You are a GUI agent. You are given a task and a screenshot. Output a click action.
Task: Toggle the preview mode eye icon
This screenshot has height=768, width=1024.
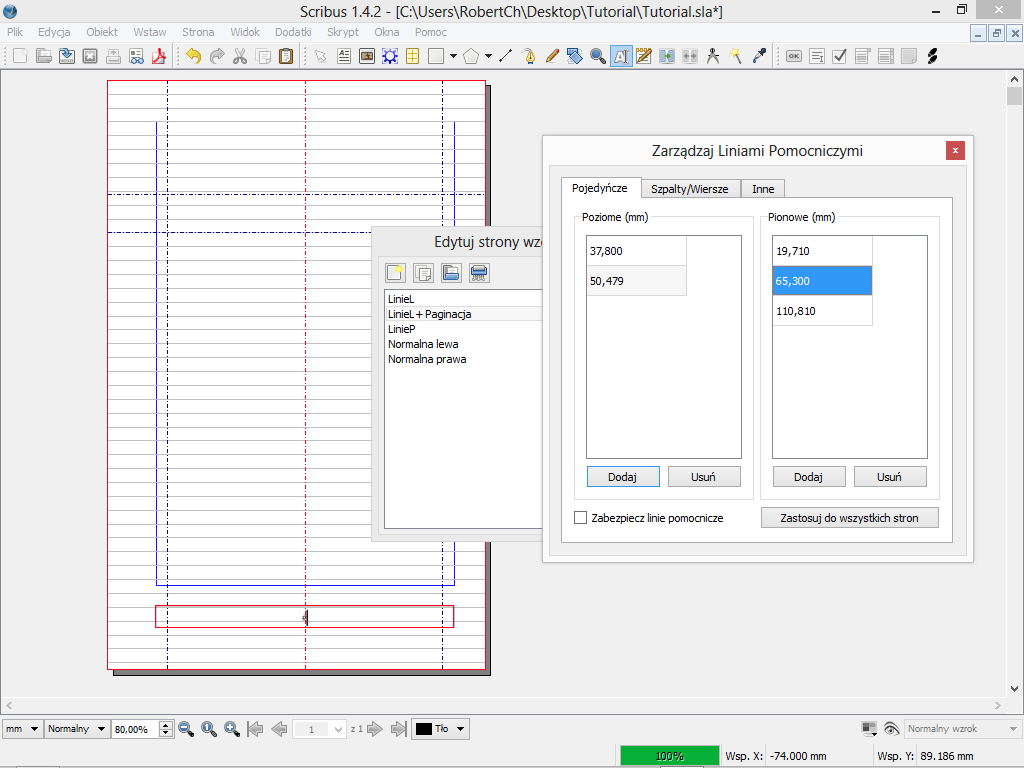890,729
